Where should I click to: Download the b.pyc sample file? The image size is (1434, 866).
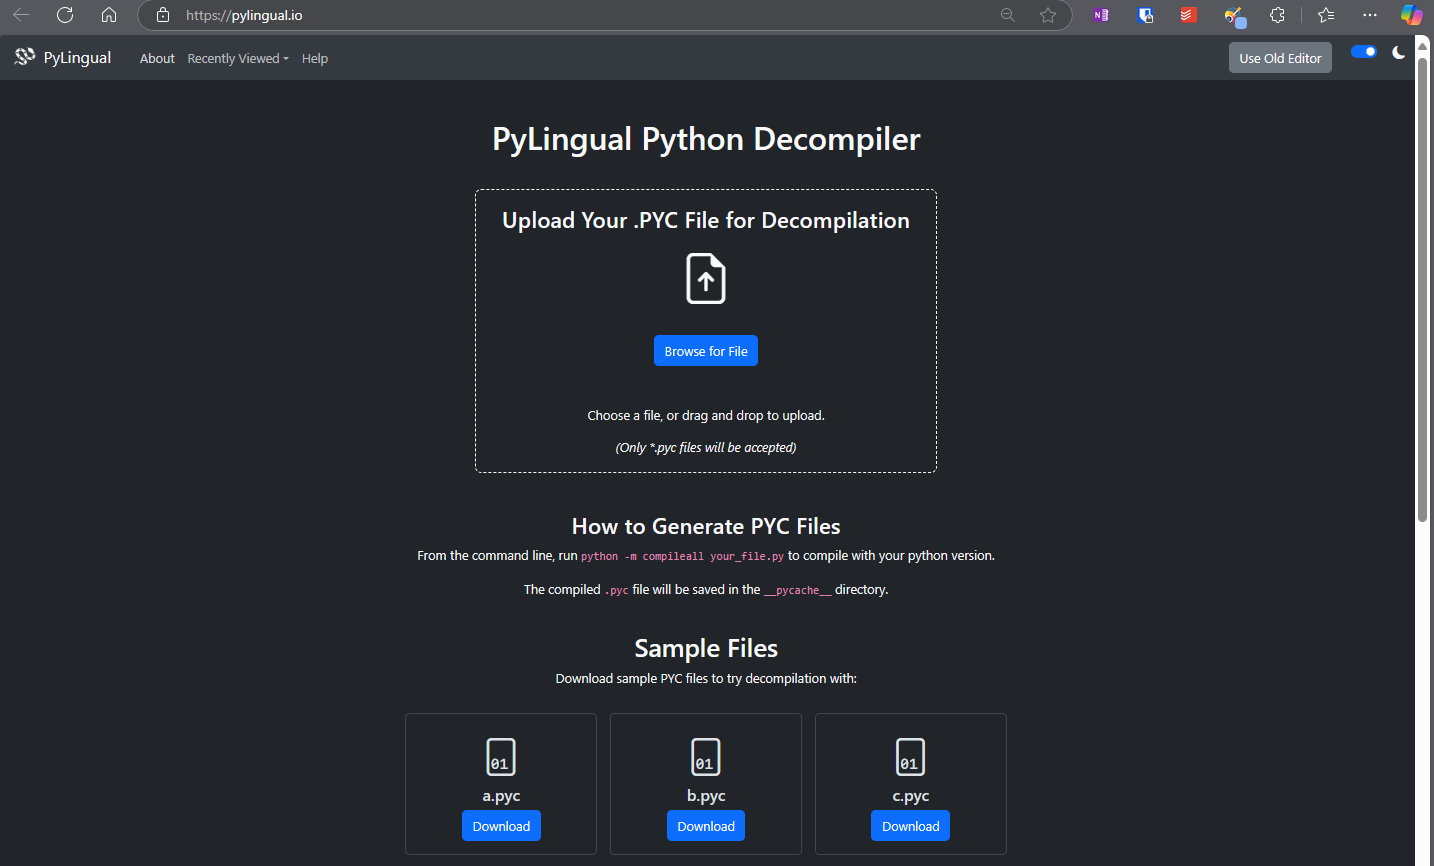click(706, 826)
